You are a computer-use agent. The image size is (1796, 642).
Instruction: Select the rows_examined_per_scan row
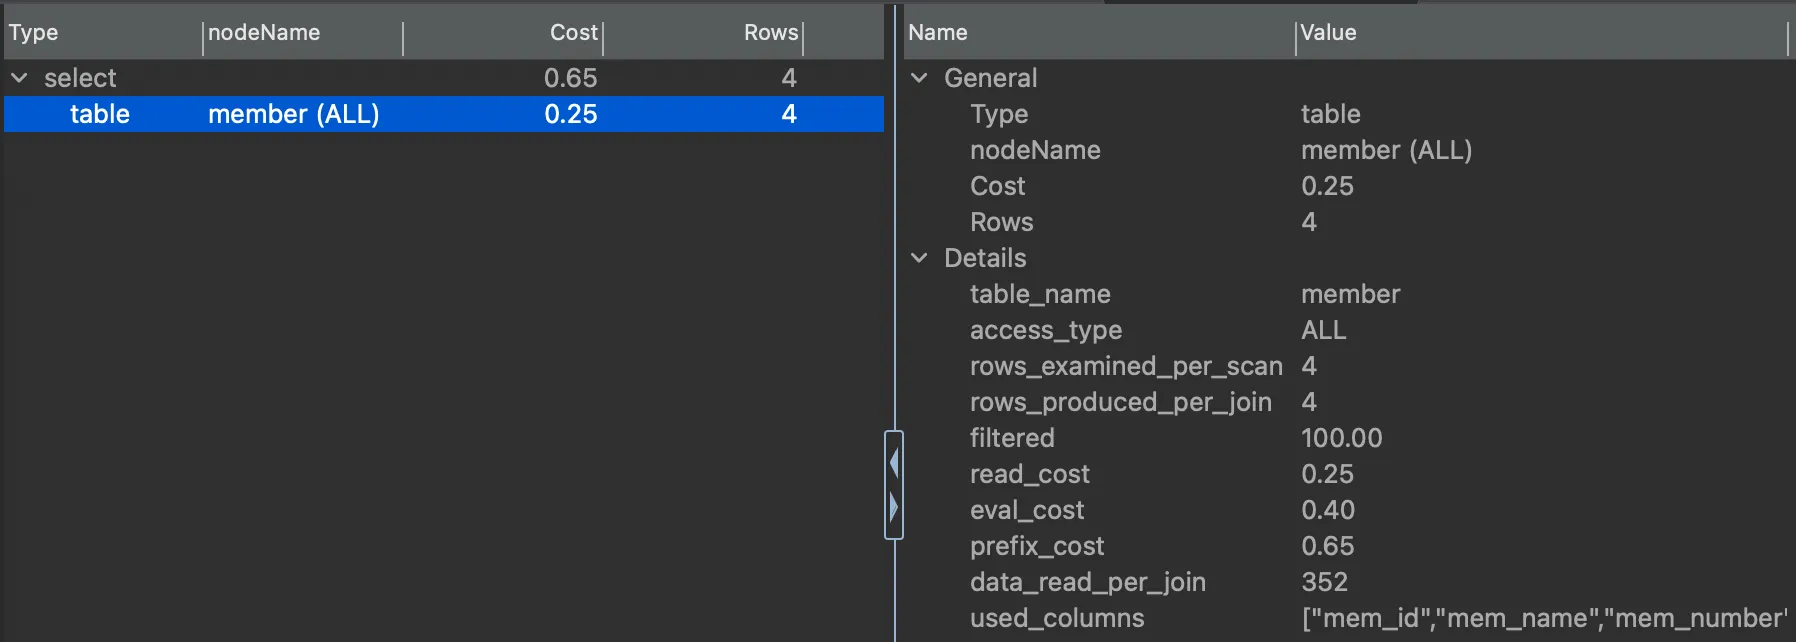[1125, 366]
